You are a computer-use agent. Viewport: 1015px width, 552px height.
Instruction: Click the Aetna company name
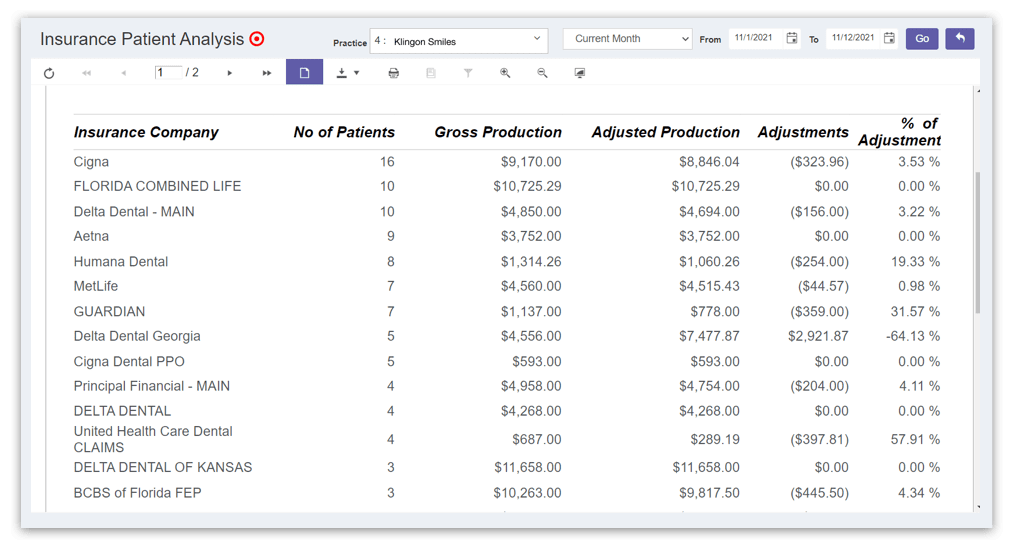click(91, 236)
